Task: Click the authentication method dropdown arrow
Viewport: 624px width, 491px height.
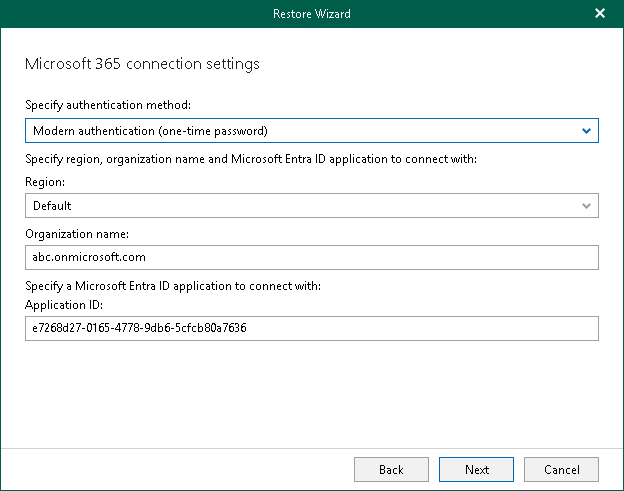Action: click(x=586, y=131)
